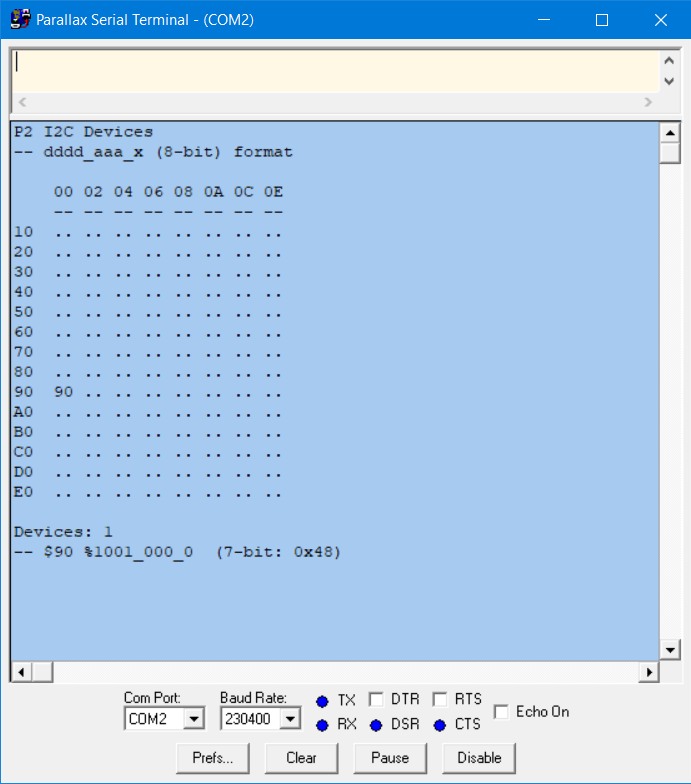The height and width of the screenshot is (784, 691).
Task: Click the blue RX indicator light
Action: [322, 725]
